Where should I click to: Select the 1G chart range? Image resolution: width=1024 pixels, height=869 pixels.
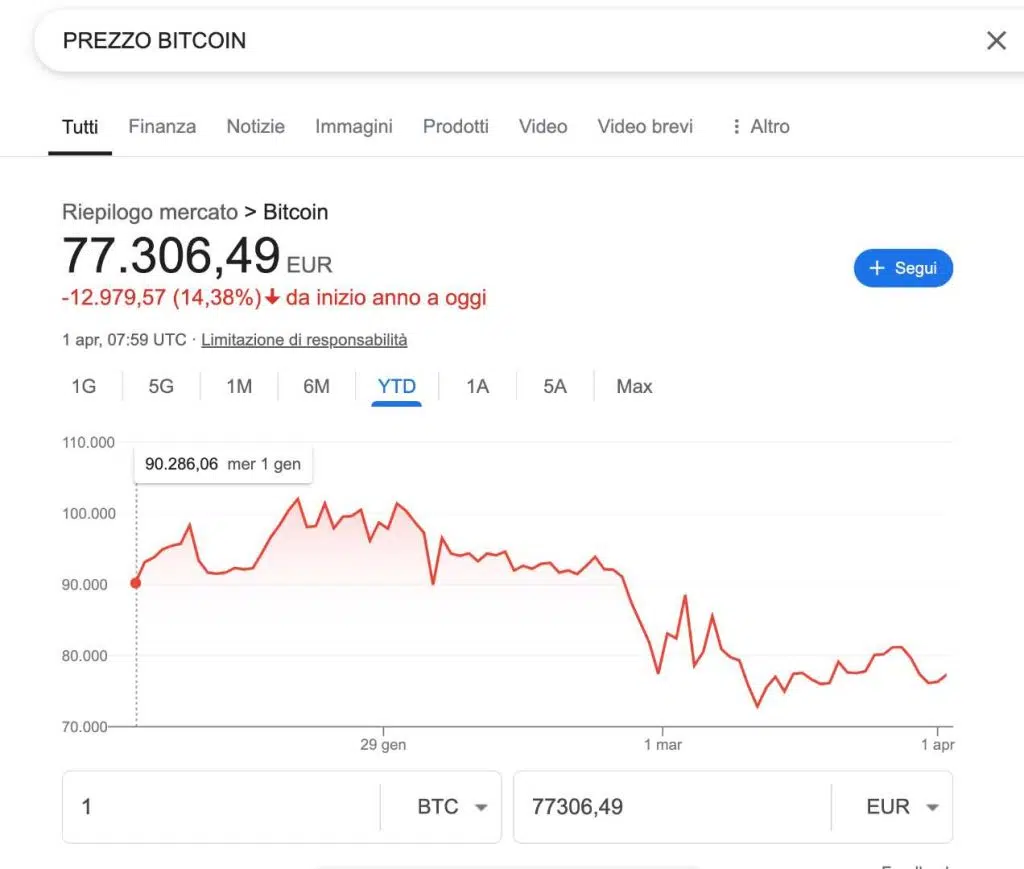[84, 386]
